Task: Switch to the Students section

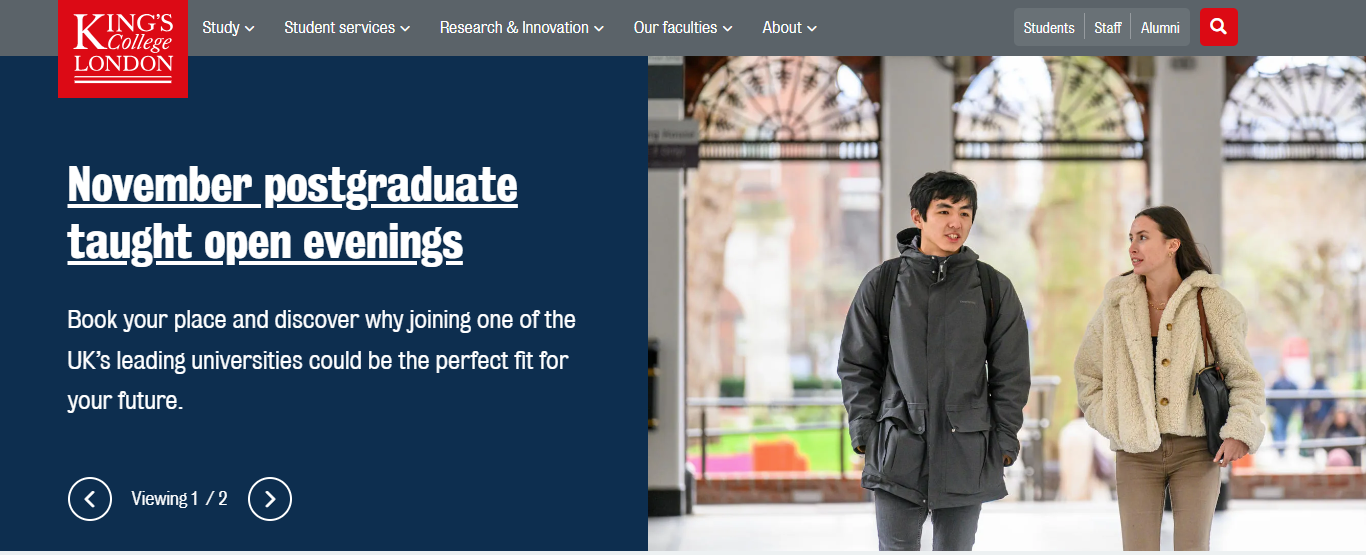Action: 1049,28
